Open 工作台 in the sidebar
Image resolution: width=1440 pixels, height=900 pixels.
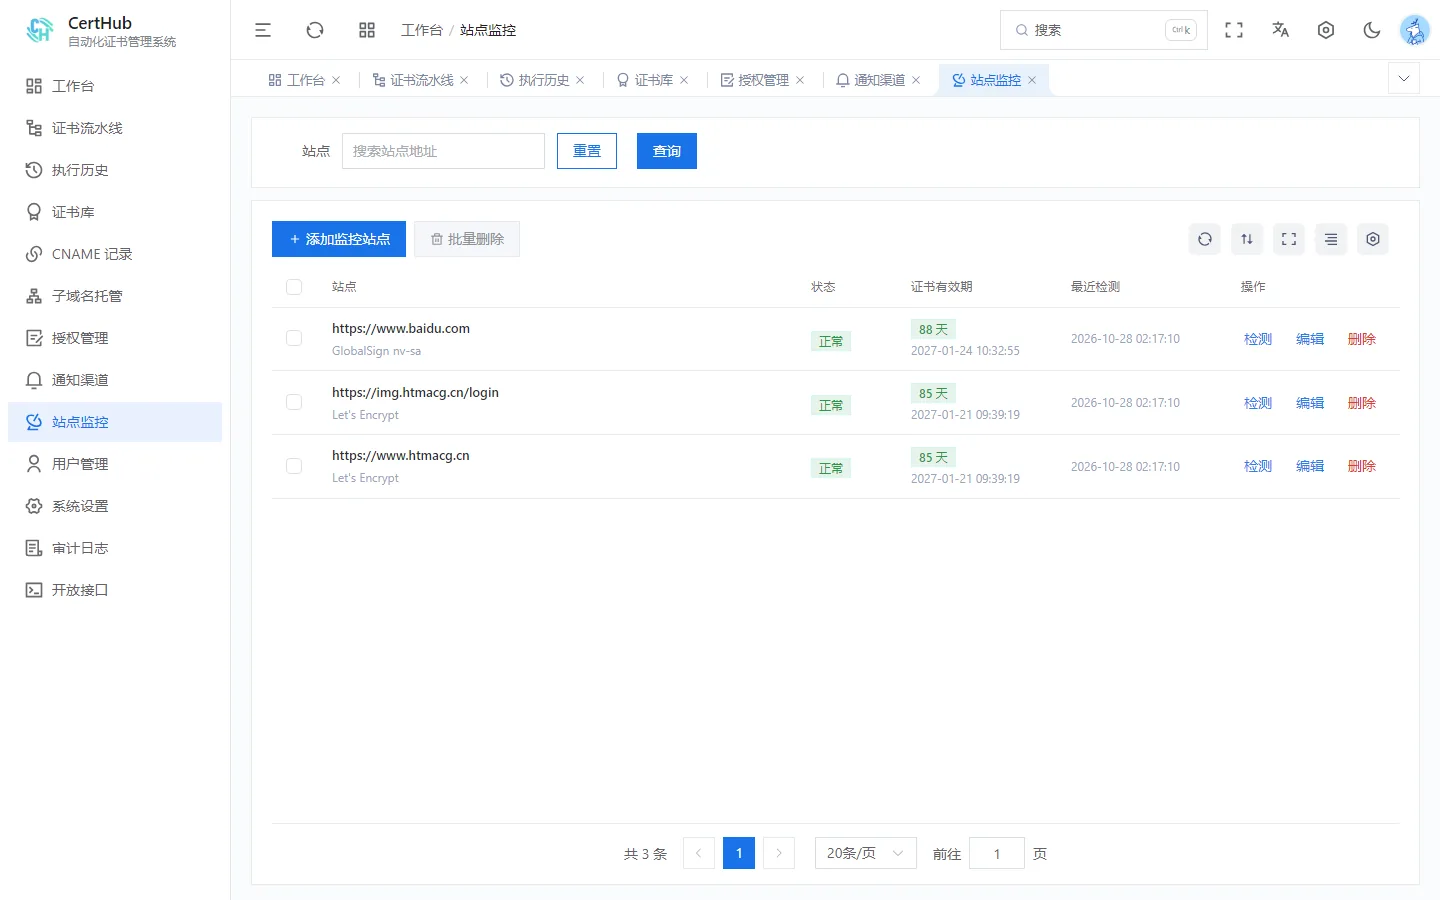[x=115, y=86]
